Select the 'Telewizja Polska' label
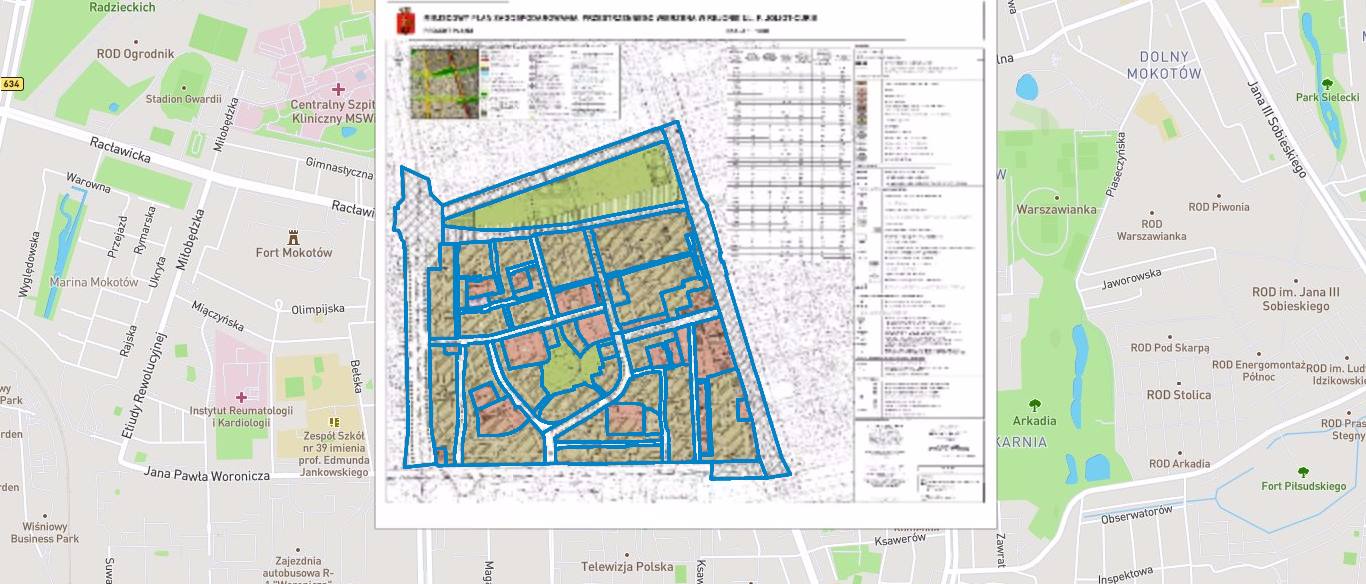The height and width of the screenshot is (584, 1366). 627,566
